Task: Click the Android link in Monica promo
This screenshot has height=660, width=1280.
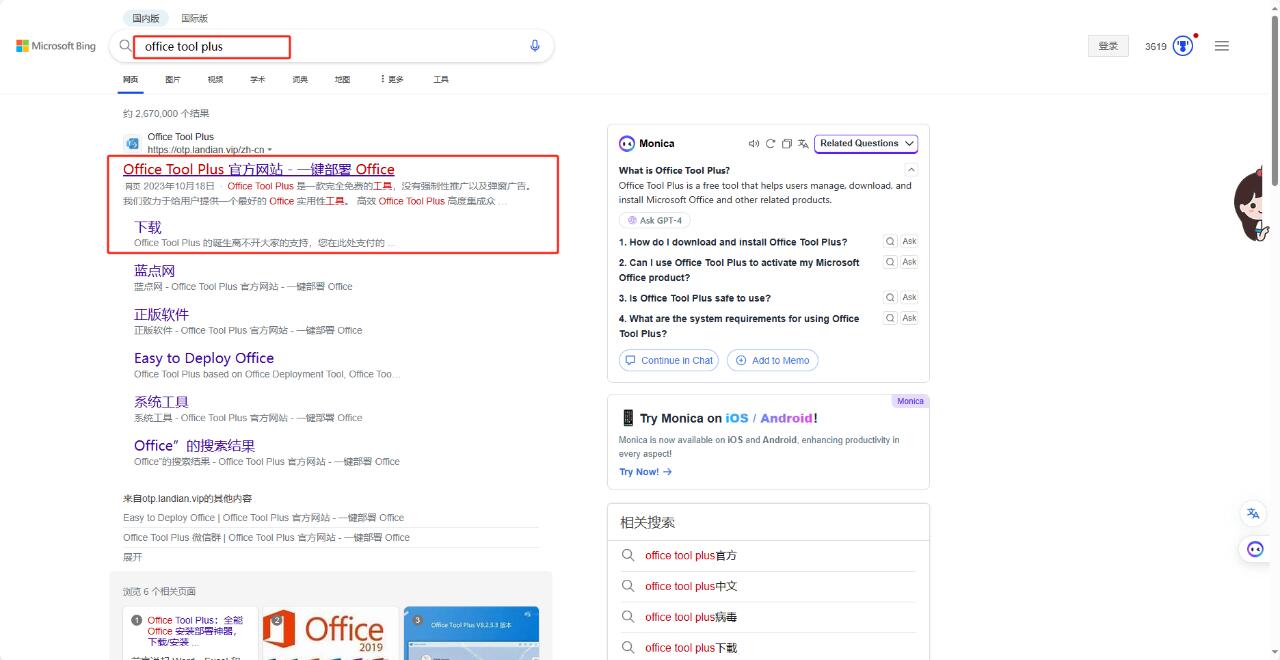Action: pos(786,418)
